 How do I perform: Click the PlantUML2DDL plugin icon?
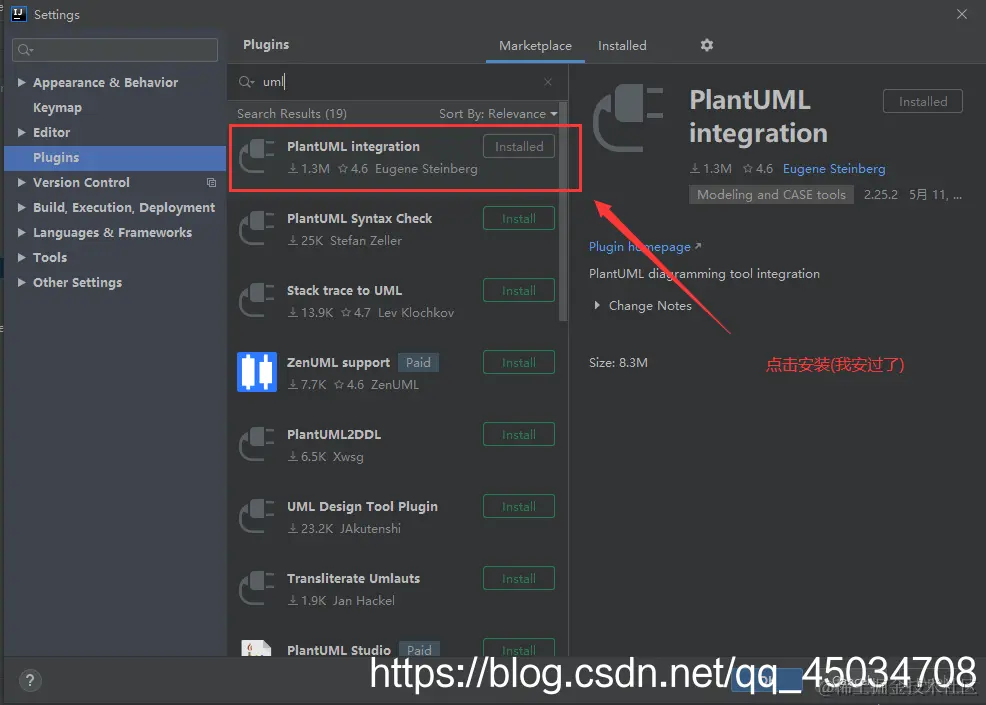pyautogui.click(x=257, y=445)
